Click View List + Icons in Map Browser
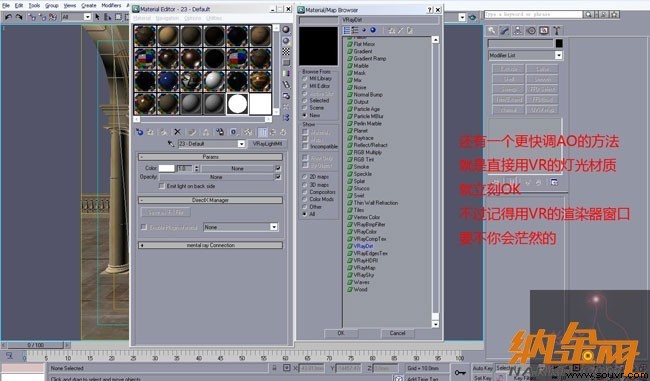Viewport: 650px width, 381px height. click(x=355, y=30)
